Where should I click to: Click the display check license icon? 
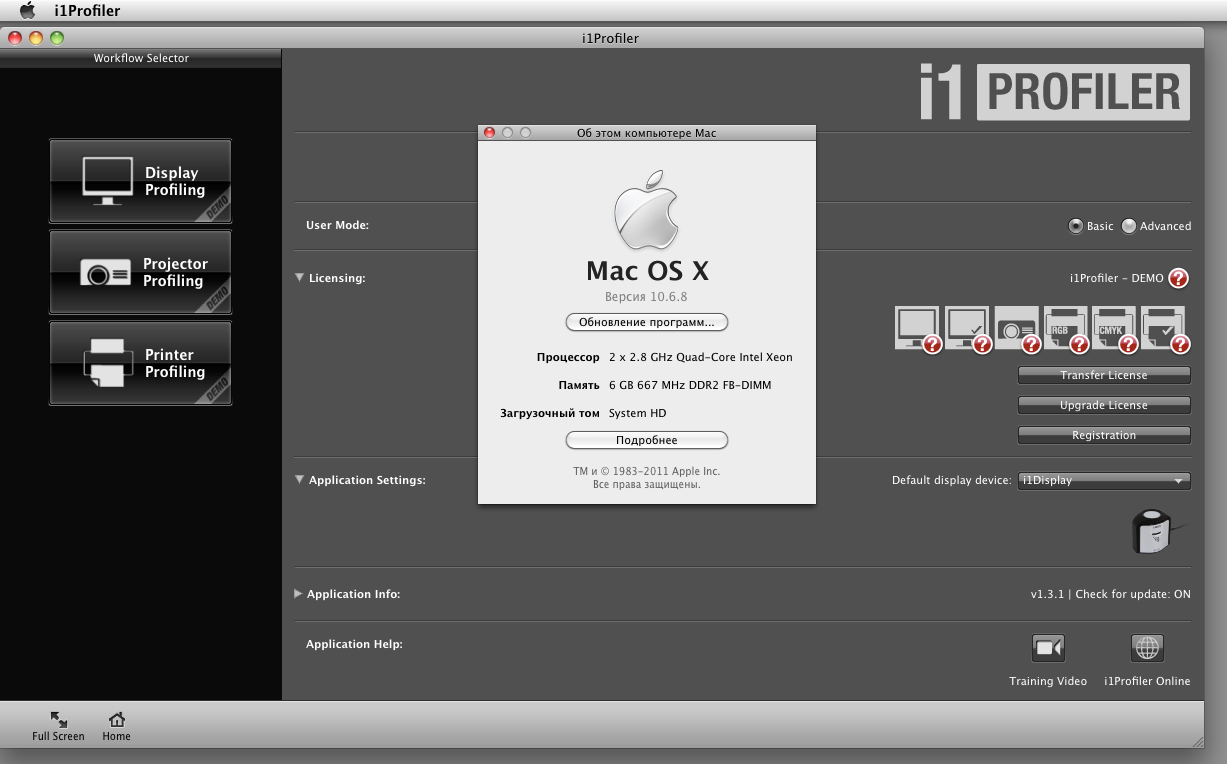pos(967,329)
